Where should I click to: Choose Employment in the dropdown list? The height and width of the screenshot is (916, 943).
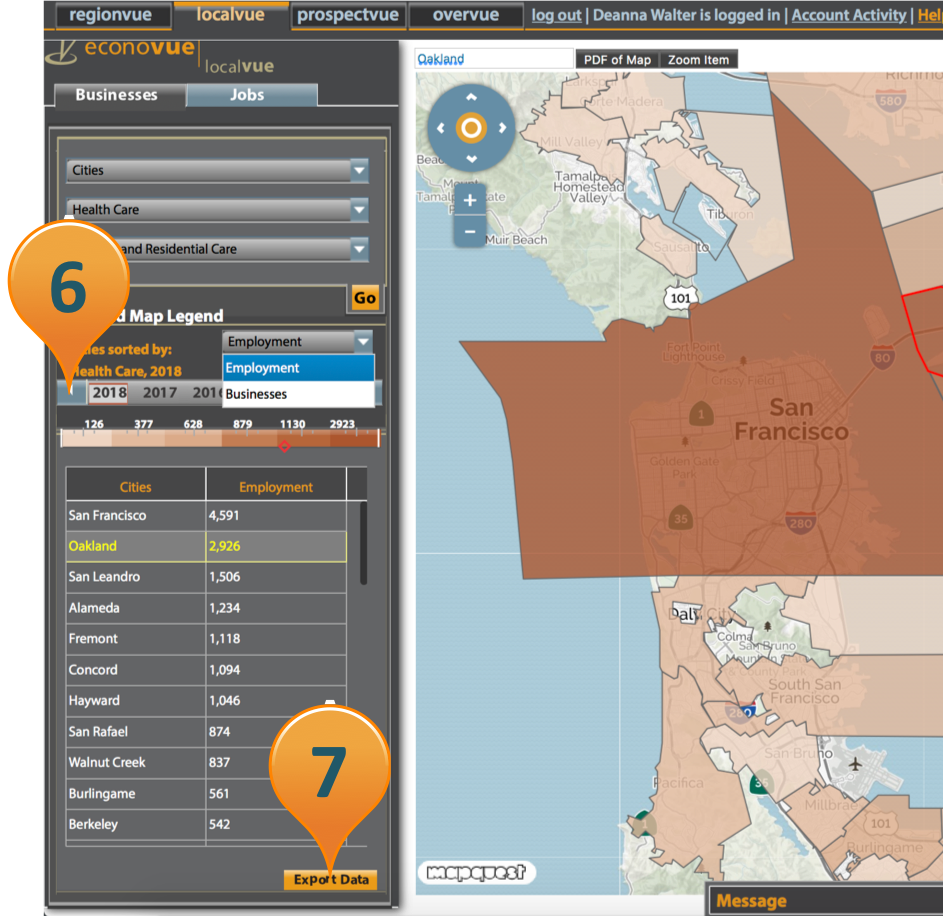point(298,368)
